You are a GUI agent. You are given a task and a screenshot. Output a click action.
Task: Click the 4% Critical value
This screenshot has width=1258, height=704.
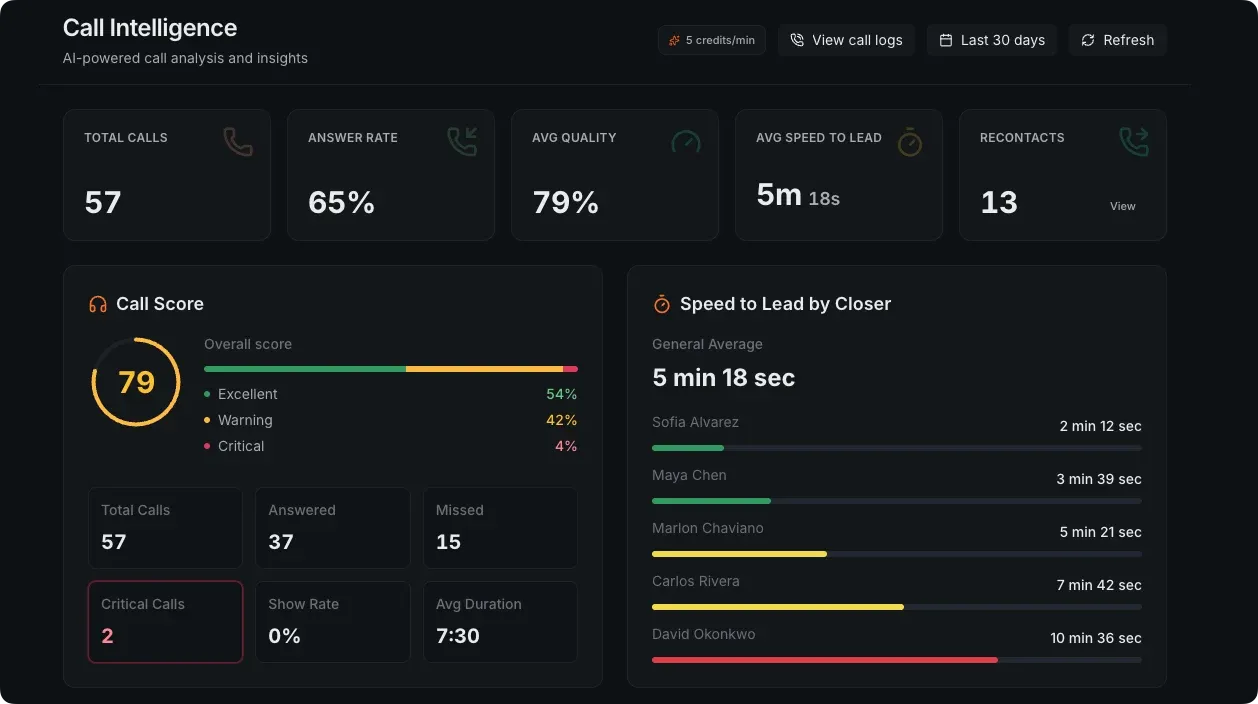point(566,446)
